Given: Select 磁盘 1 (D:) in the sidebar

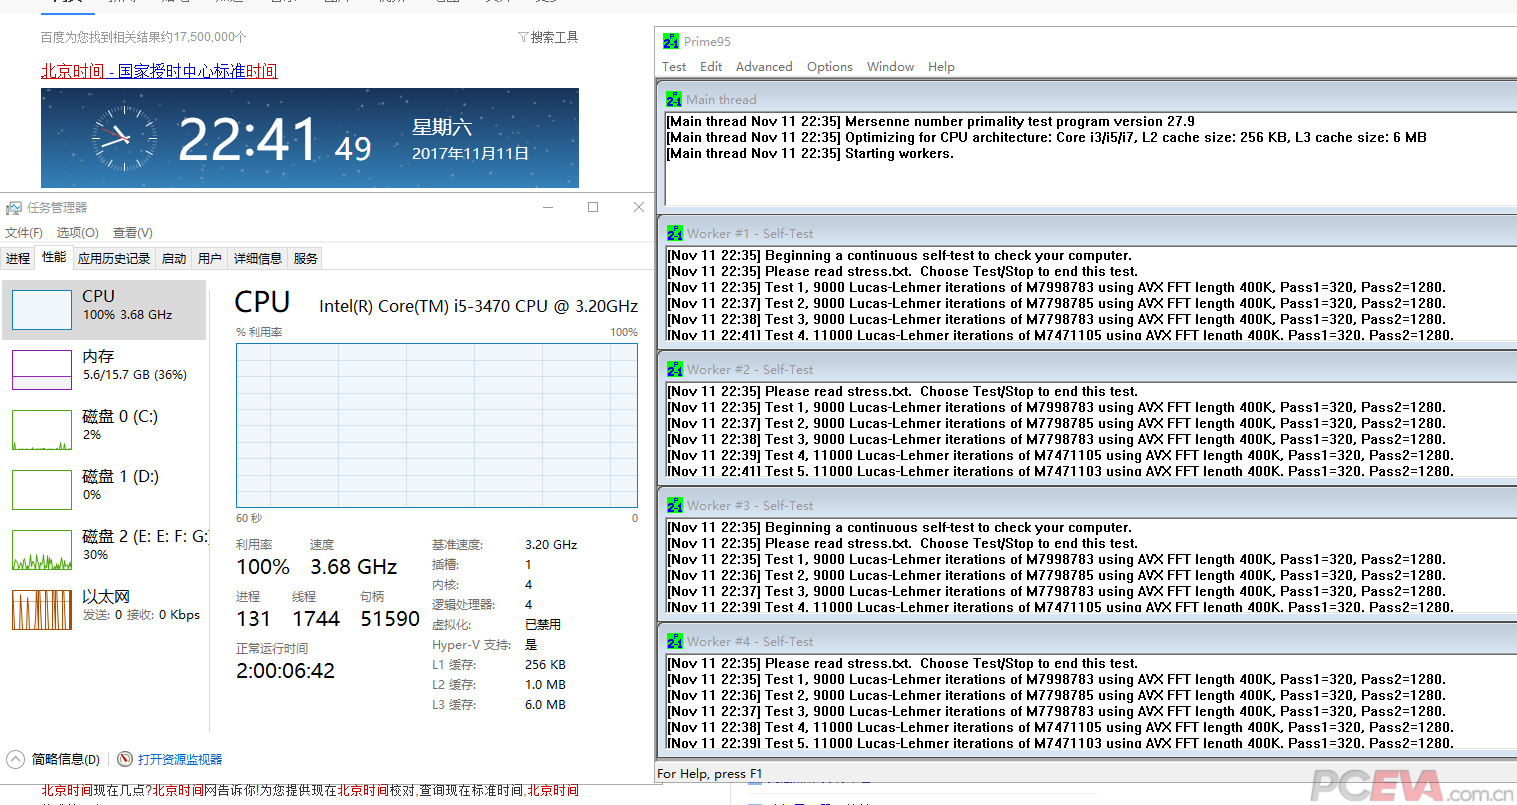Looking at the screenshot, I should click(105, 490).
